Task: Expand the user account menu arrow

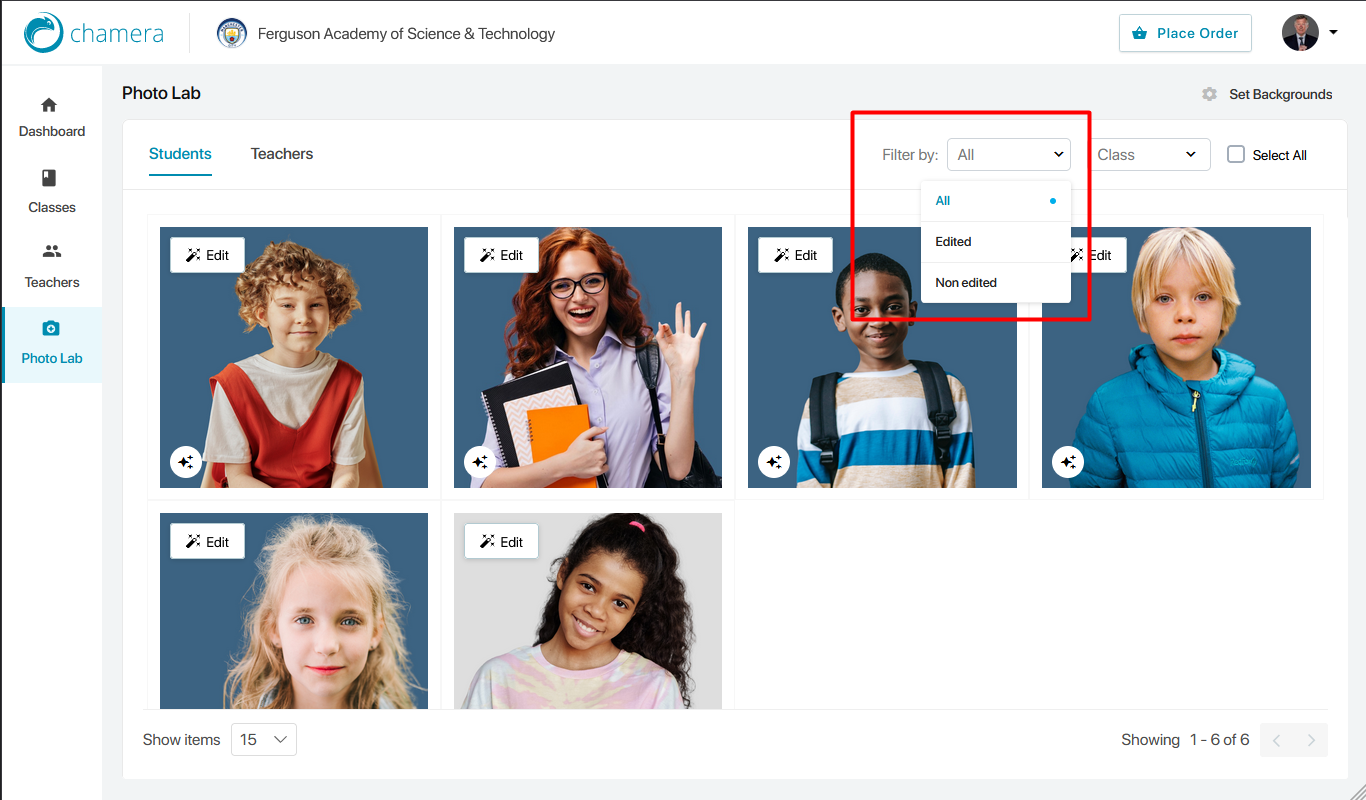Action: pyautogui.click(x=1333, y=33)
